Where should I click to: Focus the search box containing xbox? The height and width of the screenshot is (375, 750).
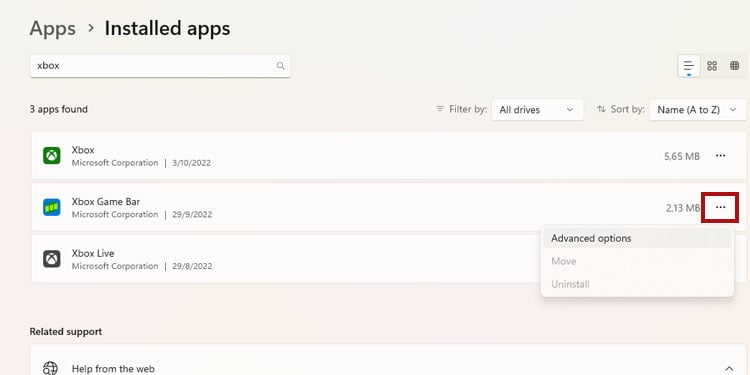pos(160,66)
